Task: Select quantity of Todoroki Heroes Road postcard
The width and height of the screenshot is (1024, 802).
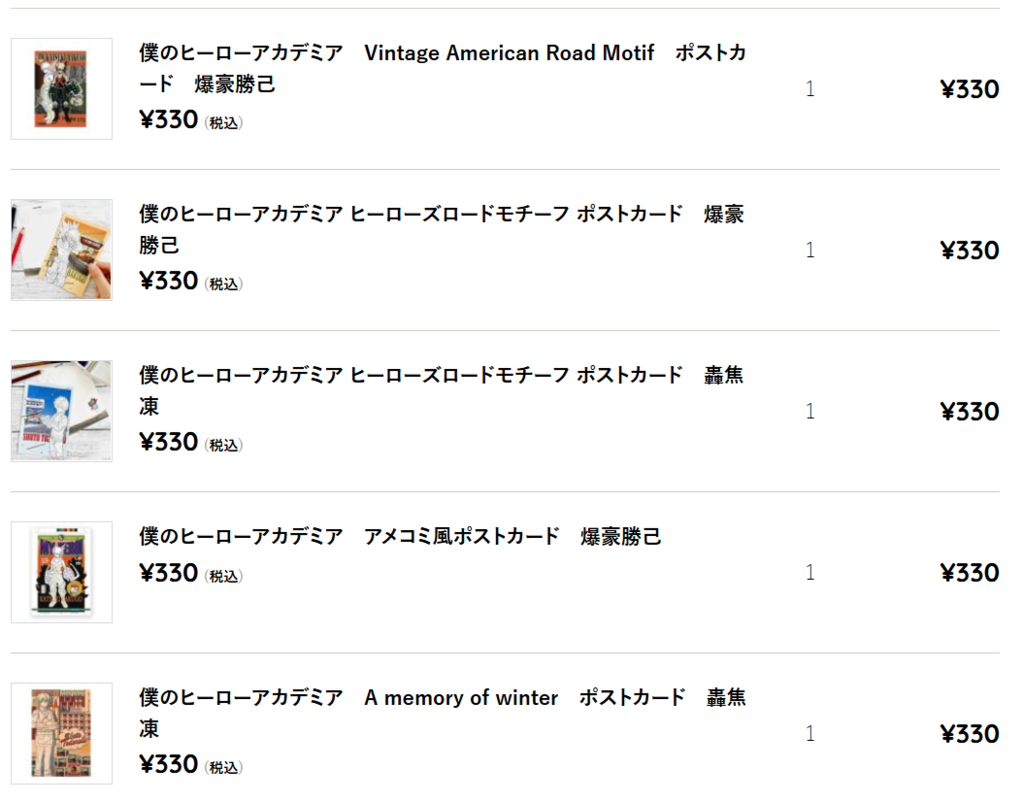Action: (x=810, y=411)
